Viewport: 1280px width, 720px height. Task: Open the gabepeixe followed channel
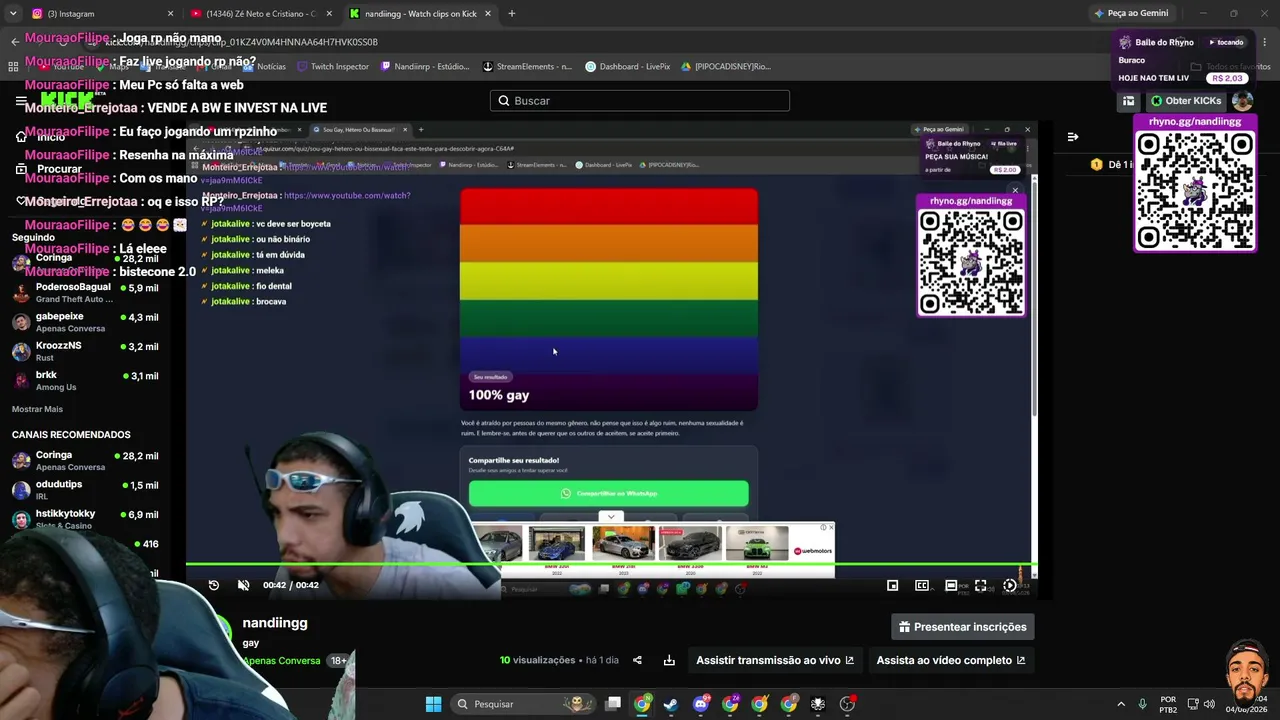(x=85, y=322)
